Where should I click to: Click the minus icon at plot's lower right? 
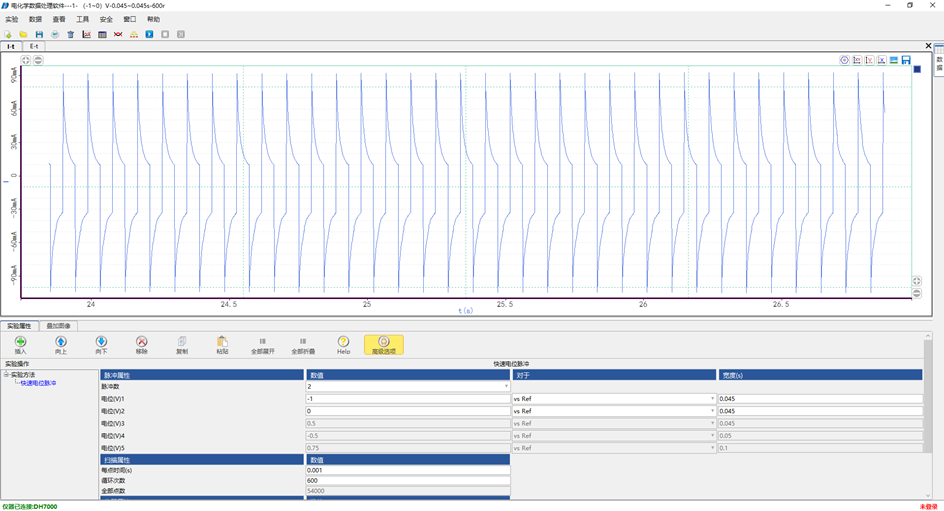[916, 293]
